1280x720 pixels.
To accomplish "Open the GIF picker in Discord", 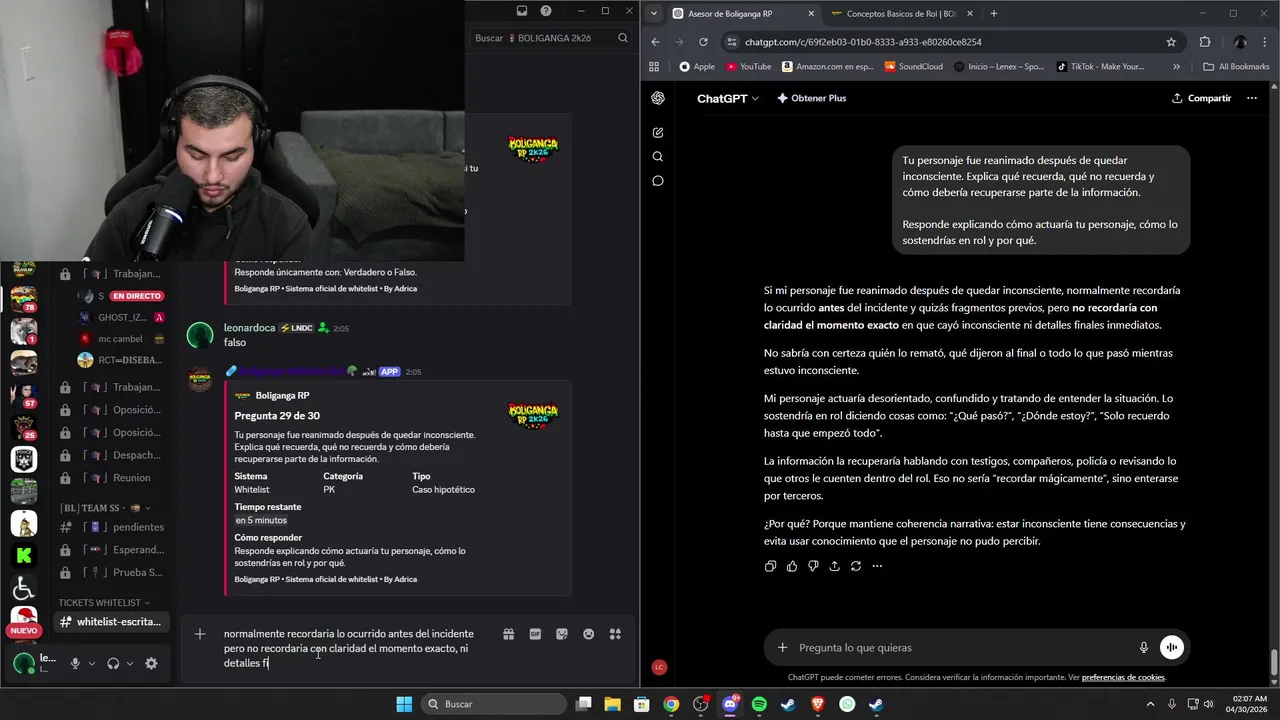I will point(535,634).
